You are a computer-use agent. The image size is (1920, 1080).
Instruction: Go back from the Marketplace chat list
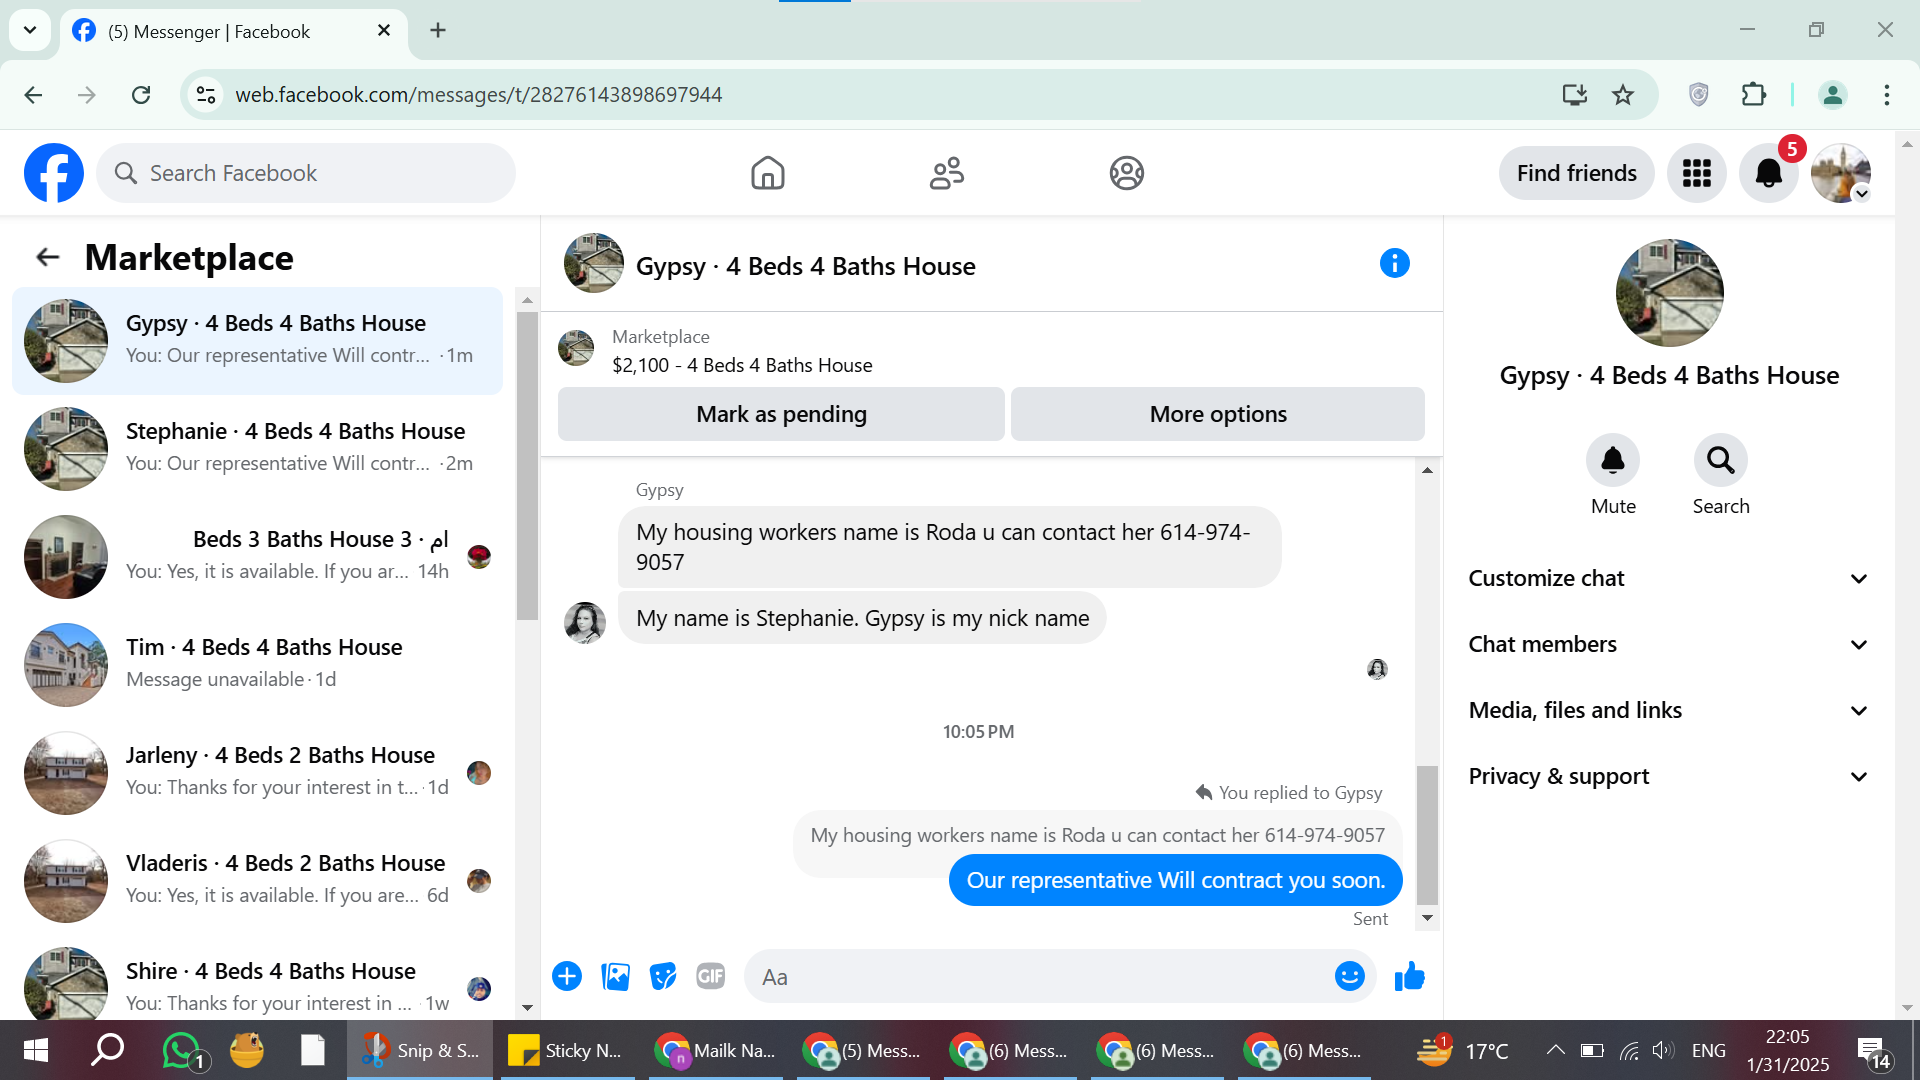point(48,257)
